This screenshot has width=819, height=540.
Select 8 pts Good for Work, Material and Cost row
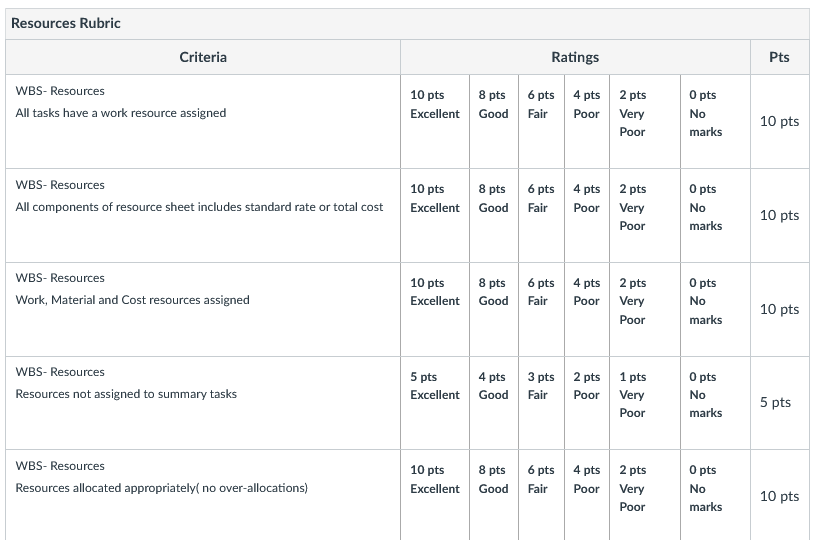coord(494,309)
